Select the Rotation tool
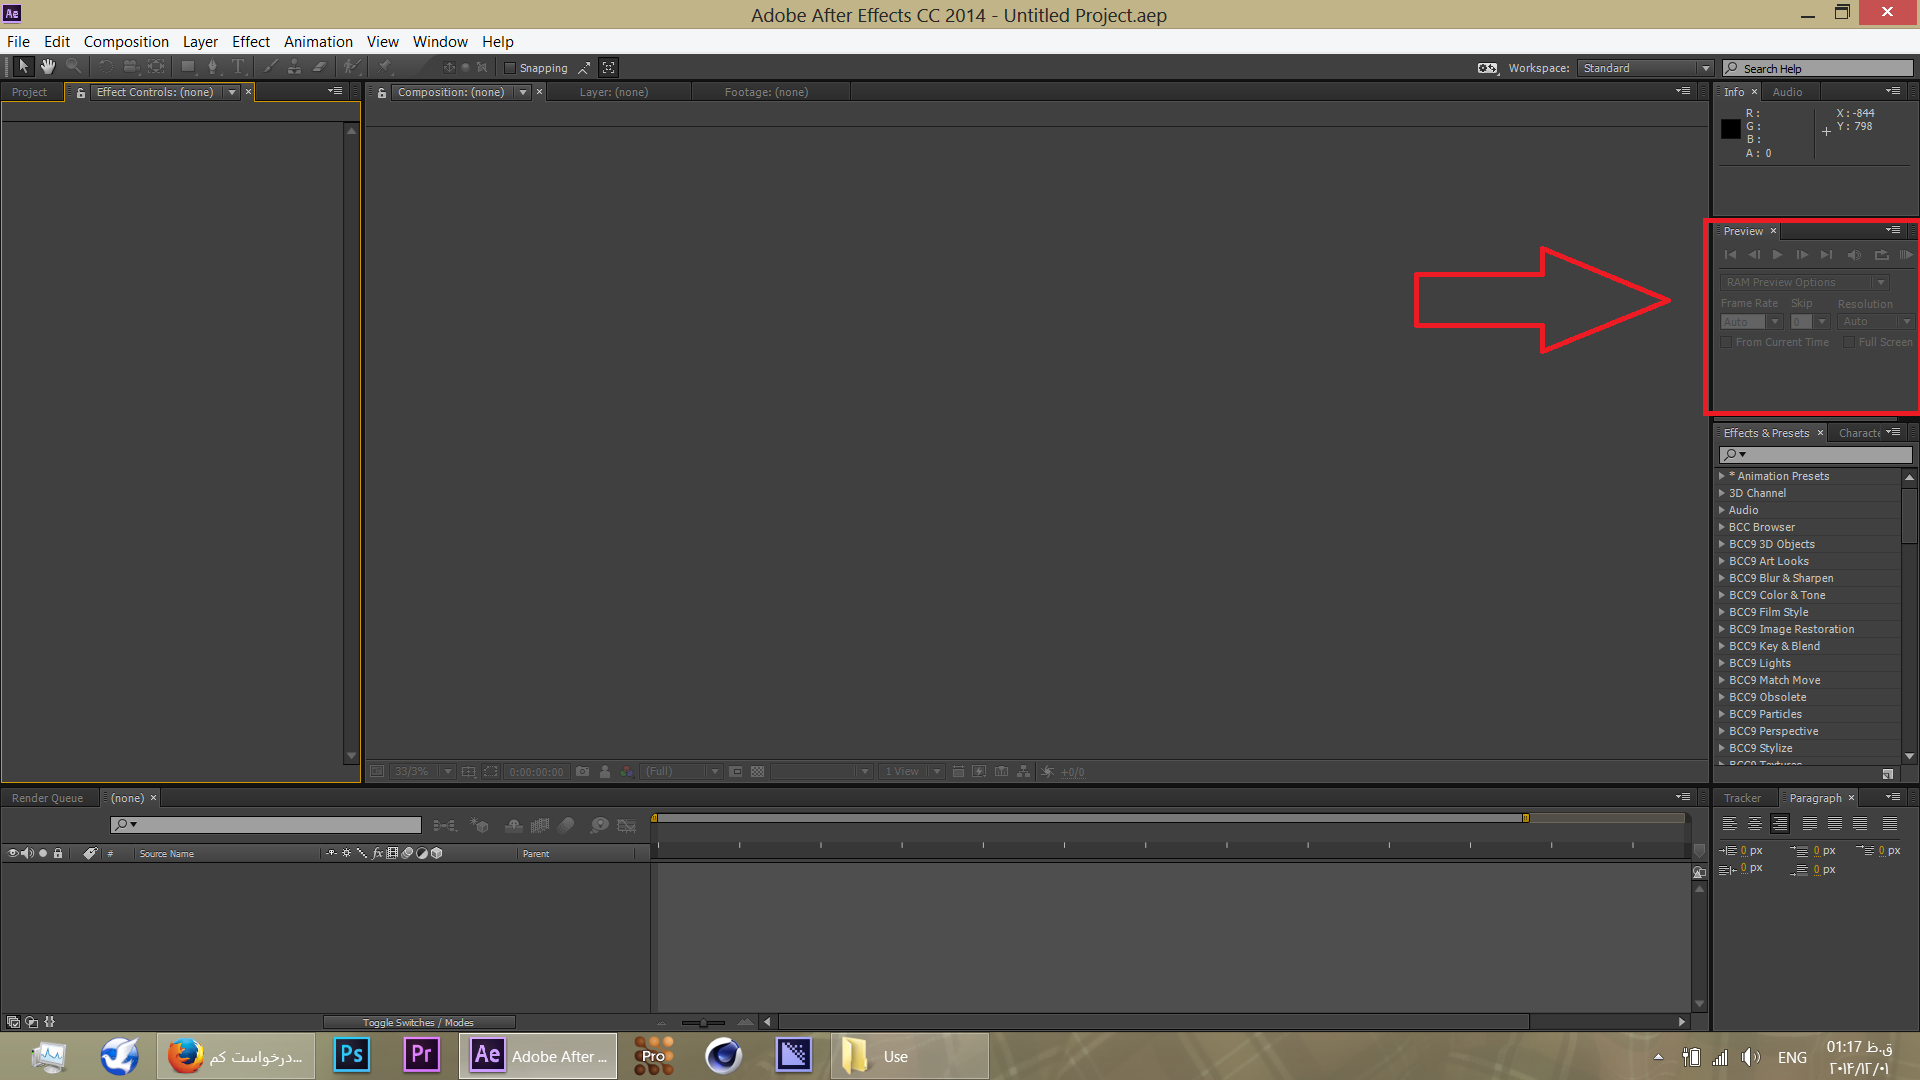The image size is (1920, 1080). pos(105,67)
